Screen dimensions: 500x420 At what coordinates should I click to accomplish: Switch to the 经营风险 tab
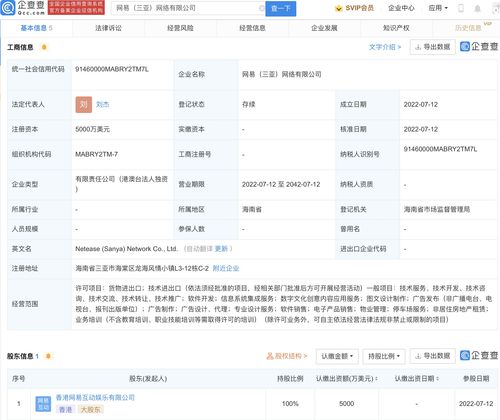coord(180,28)
